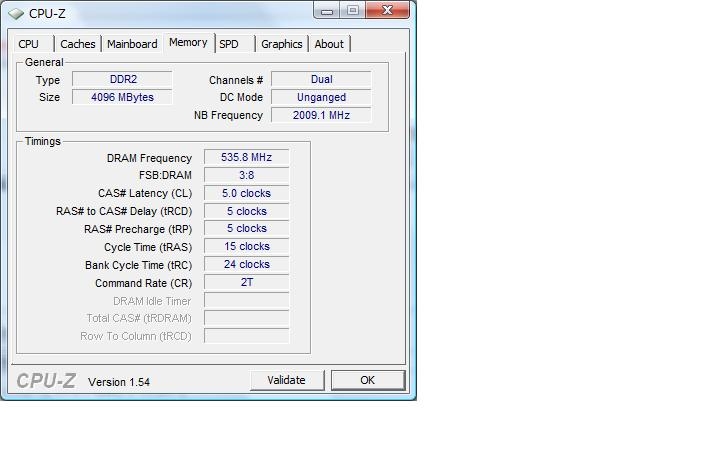The width and height of the screenshot is (720, 450).
Task: Switch to the CPU tab
Action: [29, 44]
